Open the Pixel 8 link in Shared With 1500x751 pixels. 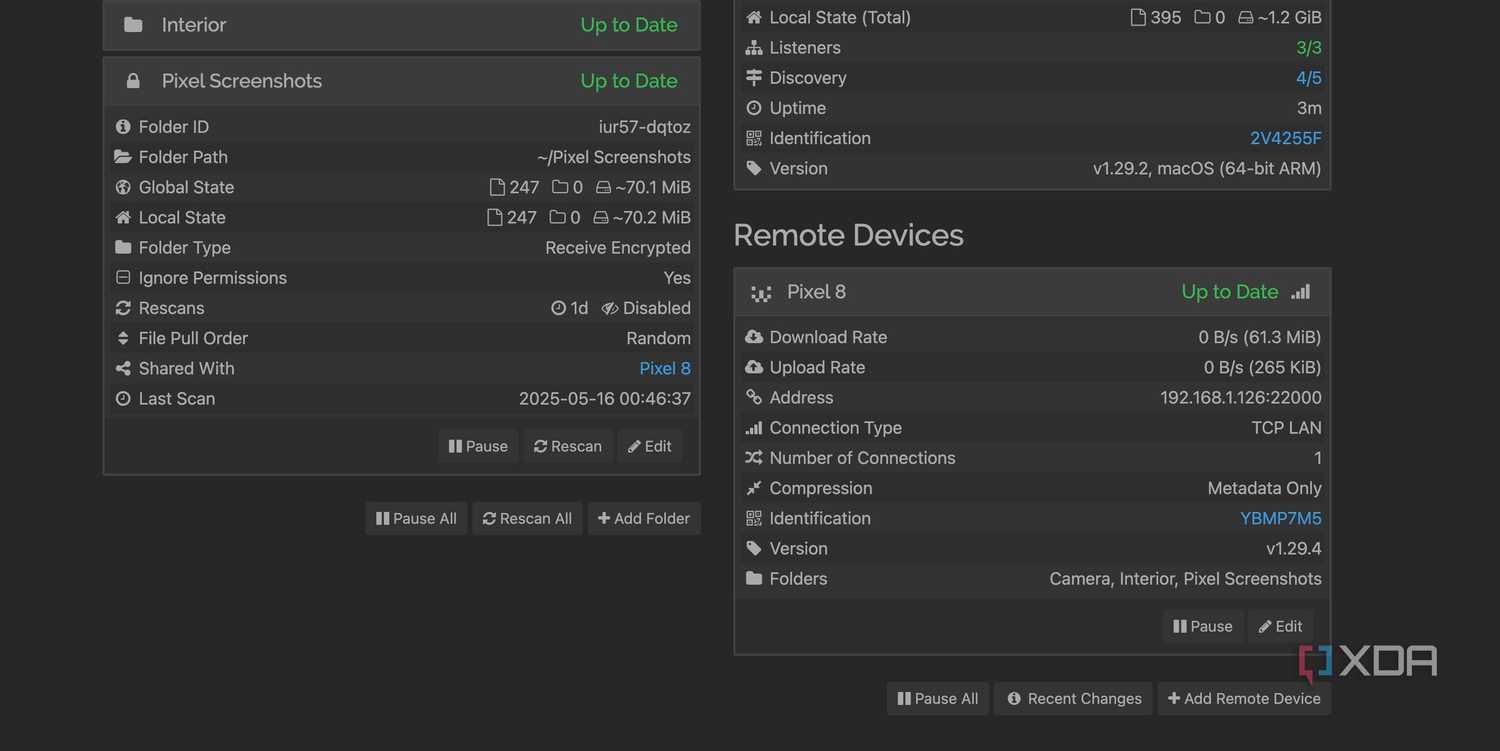[x=665, y=368]
